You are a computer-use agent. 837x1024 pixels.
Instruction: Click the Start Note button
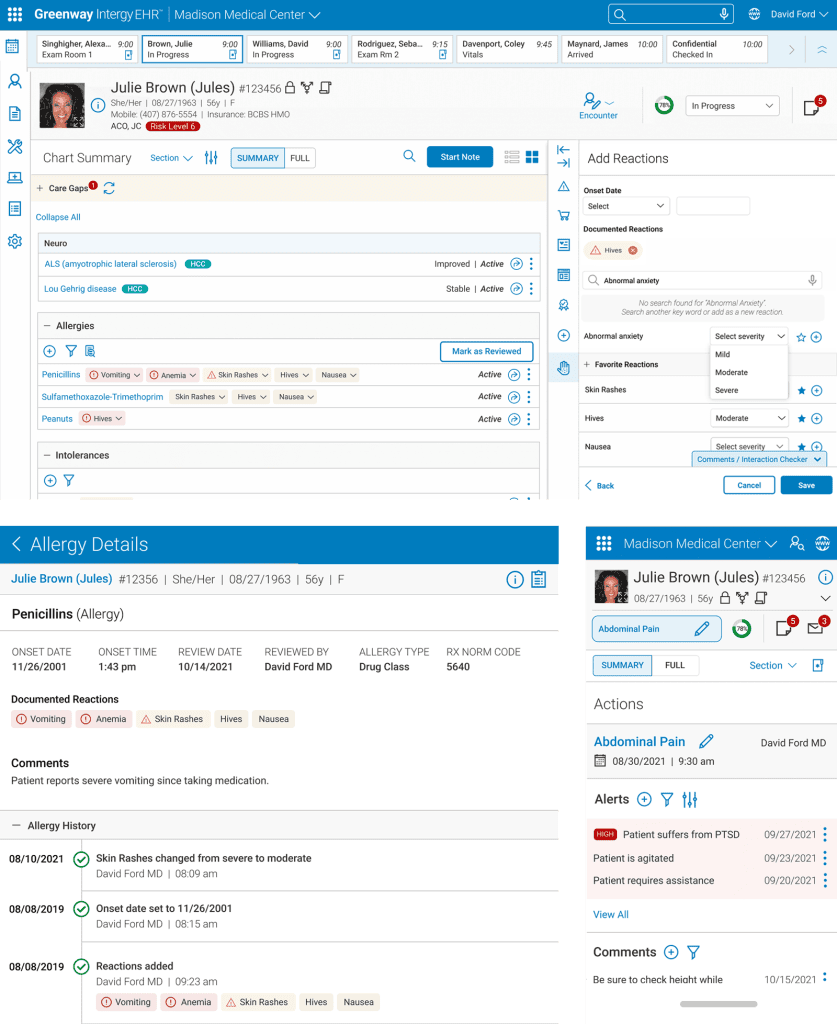[x=460, y=157]
